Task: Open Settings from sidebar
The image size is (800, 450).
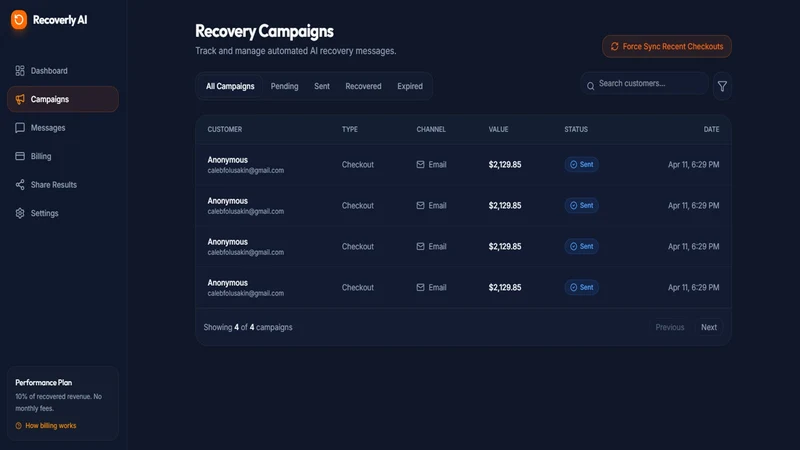Action: pyautogui.click(x=63, y=213)
